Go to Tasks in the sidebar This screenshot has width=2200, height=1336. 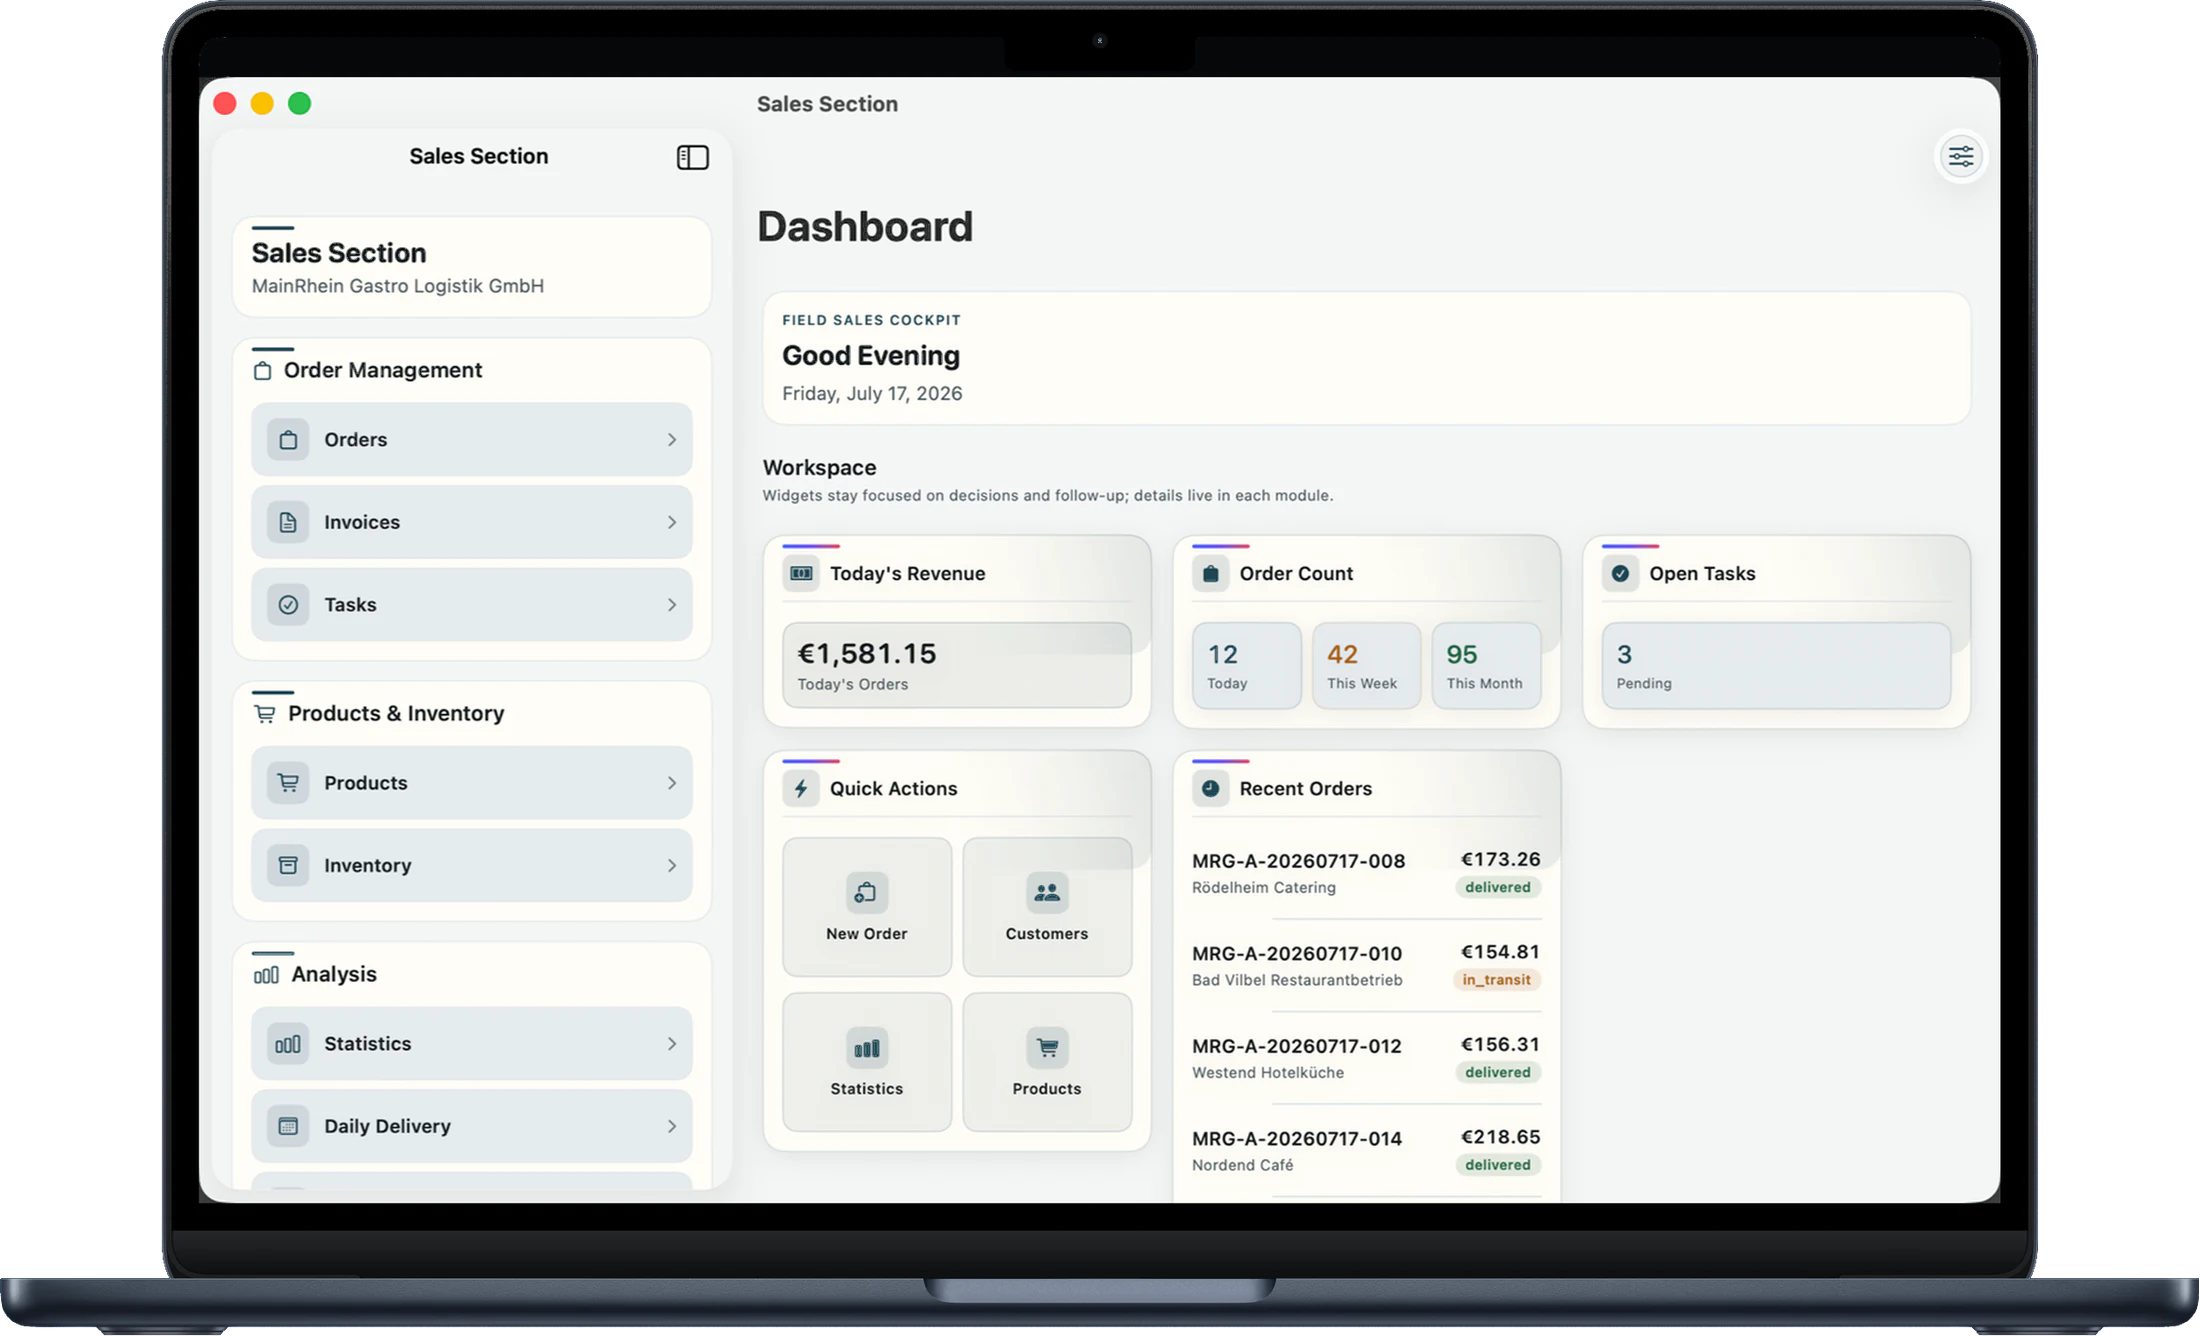coord(472,605)
